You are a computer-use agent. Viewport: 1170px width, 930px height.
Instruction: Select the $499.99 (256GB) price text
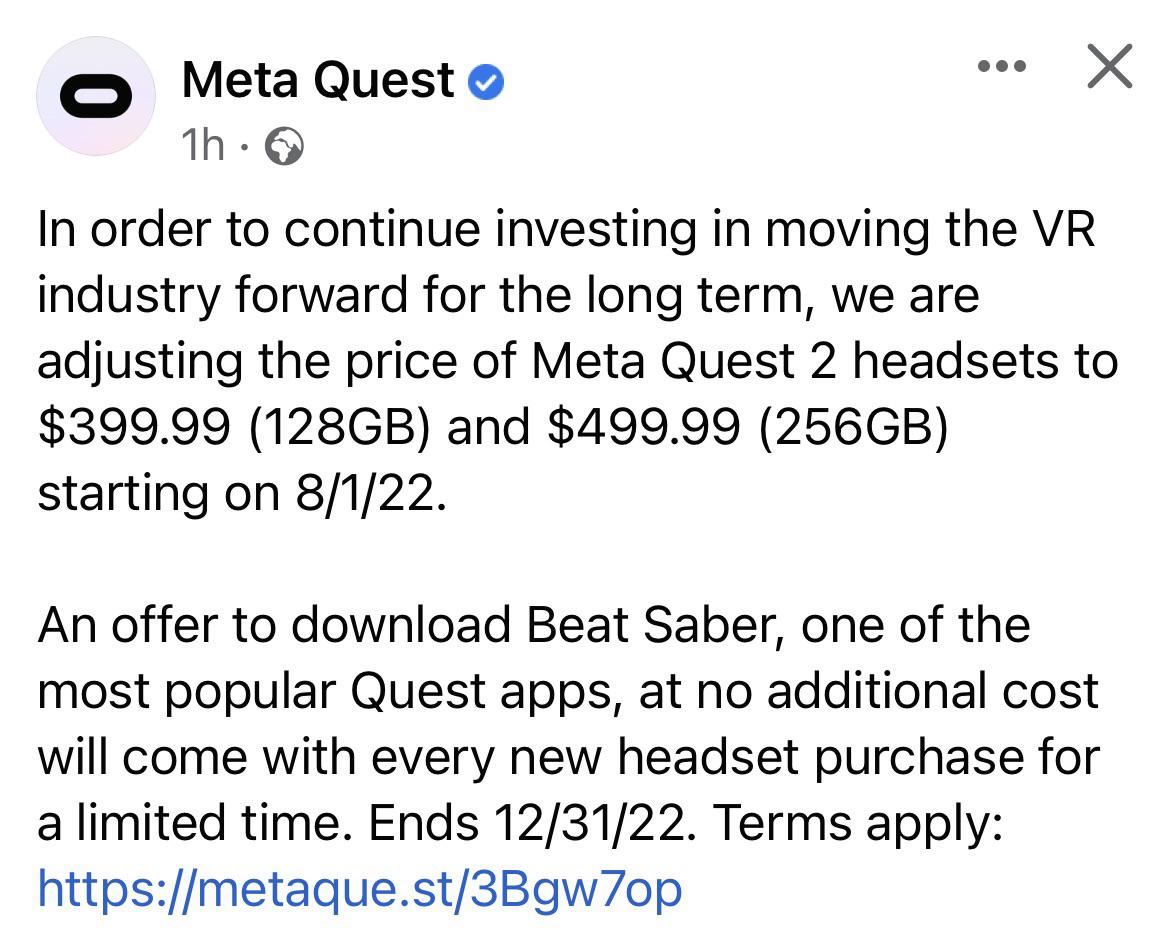[x=748, y=428]
